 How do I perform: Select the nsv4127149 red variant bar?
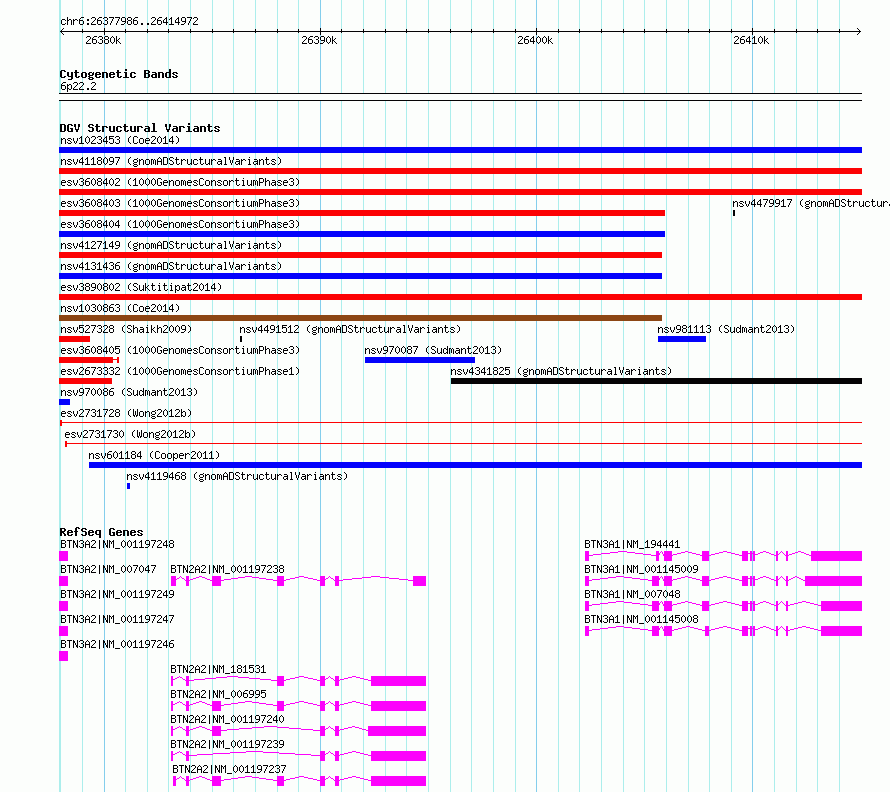360,255
